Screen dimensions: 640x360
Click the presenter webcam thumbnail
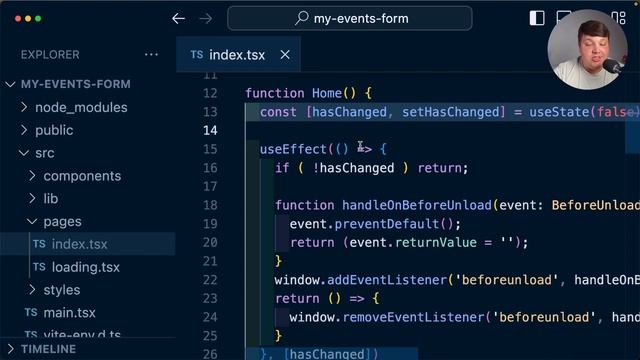(587, 49)
